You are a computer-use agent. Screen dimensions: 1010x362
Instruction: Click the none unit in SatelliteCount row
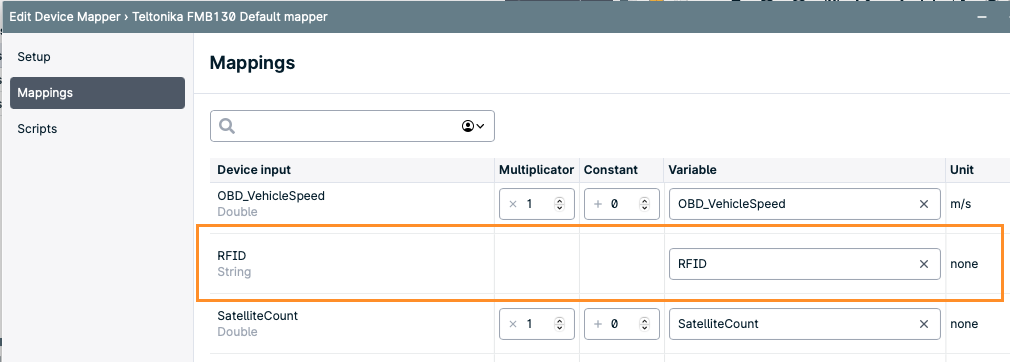(964, 324)
